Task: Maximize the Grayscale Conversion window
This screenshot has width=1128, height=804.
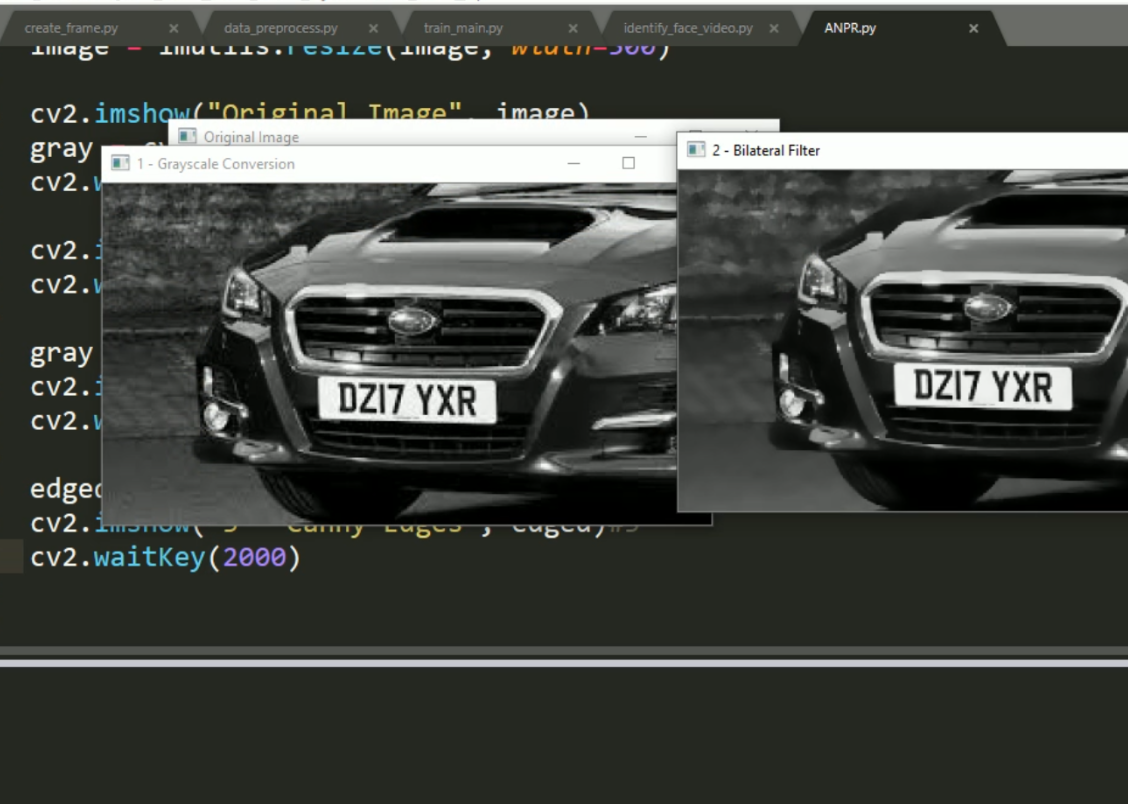Action: click(628, 163)
